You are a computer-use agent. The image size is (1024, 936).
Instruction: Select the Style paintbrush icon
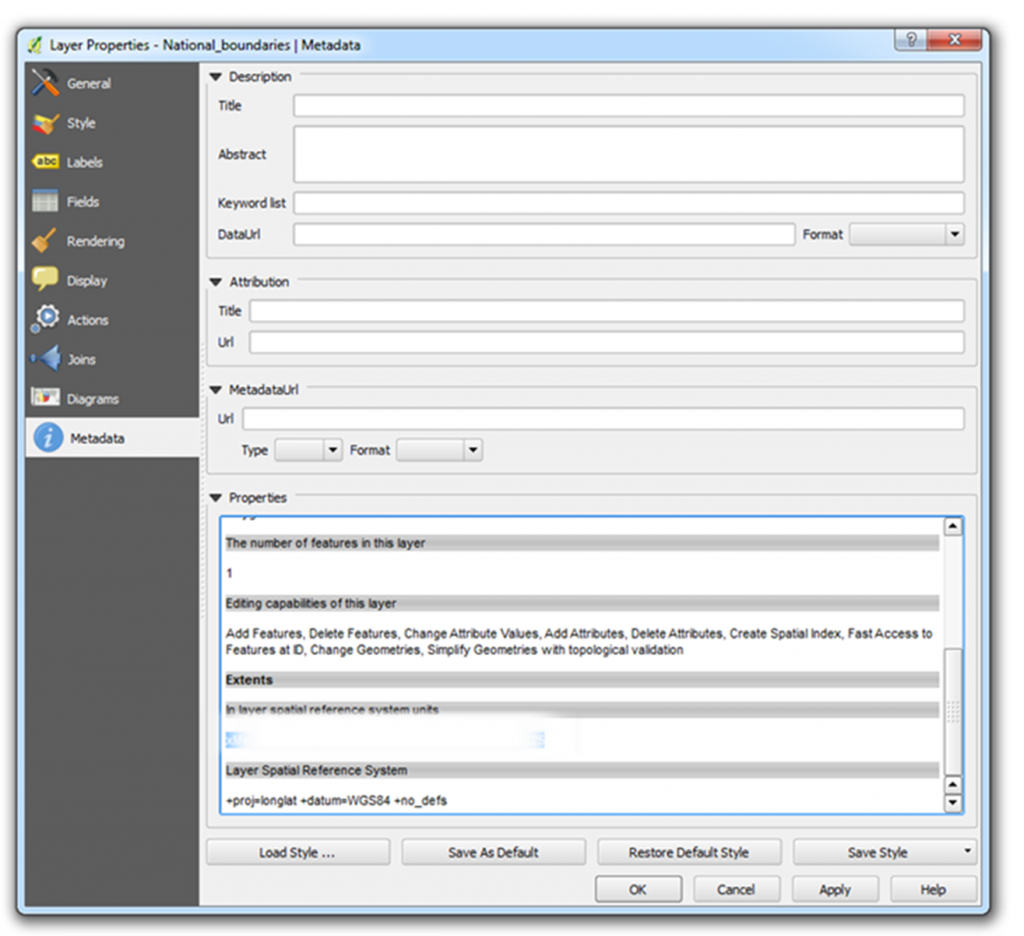(45, 123)
